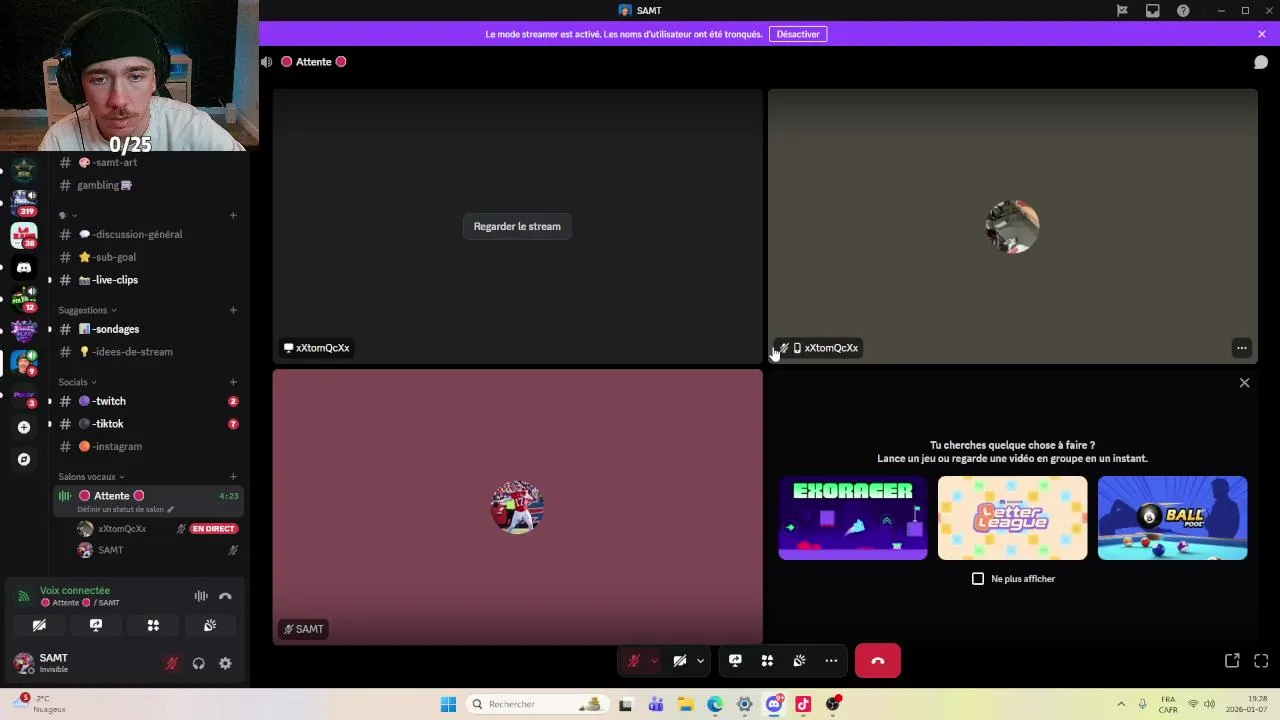Screen dimensions: 1280x720
Task: Open the gambling channel
Action: [147, 185]
